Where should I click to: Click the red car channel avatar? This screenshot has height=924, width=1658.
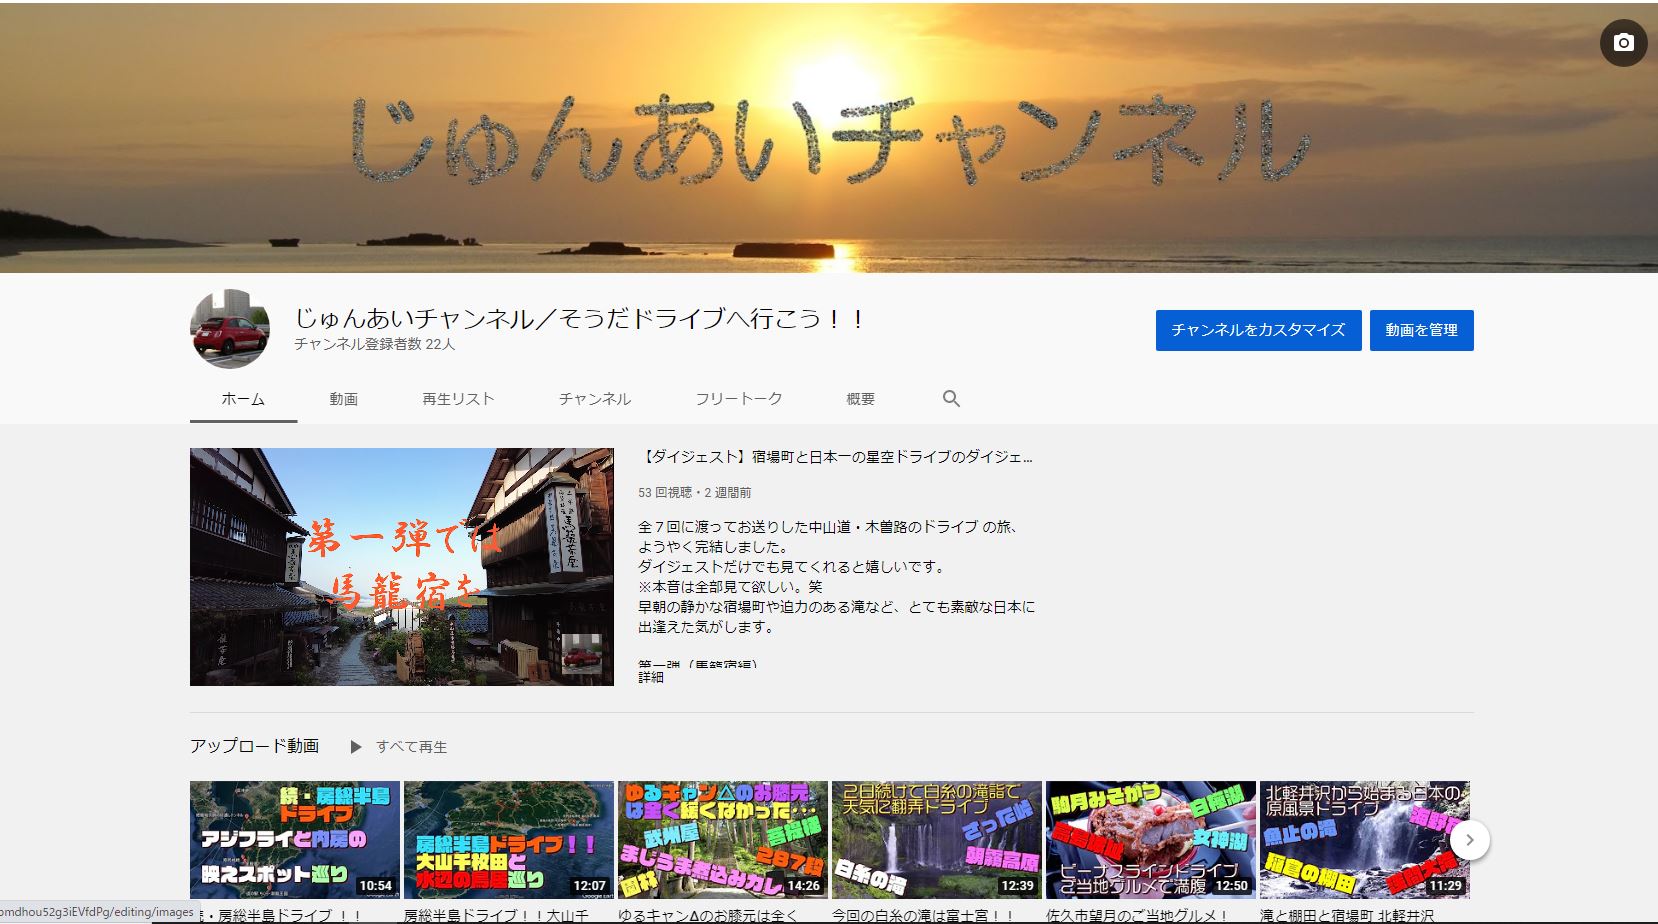click(x=230, y=330)
